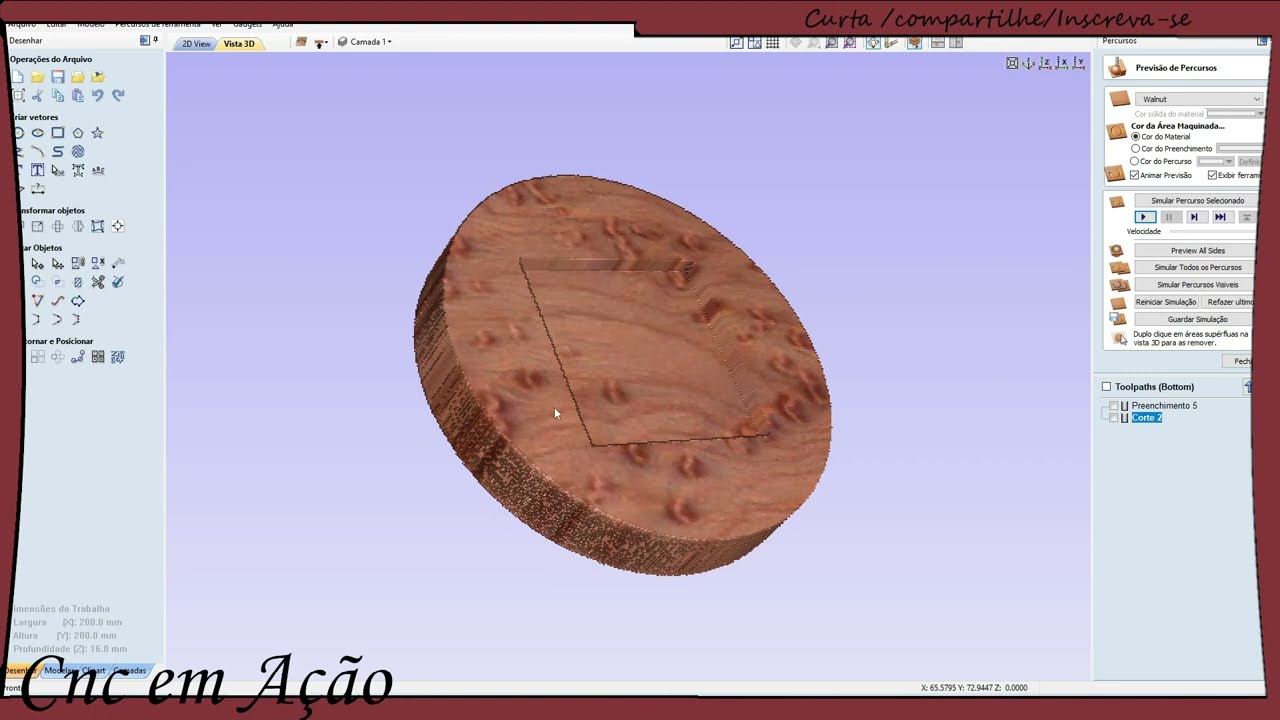The width and height of the screenshot is (1280, 720).
Task: Select the Cor do Preenchimento radio button
Action: pyautogui.click(x=1135, y=149)
